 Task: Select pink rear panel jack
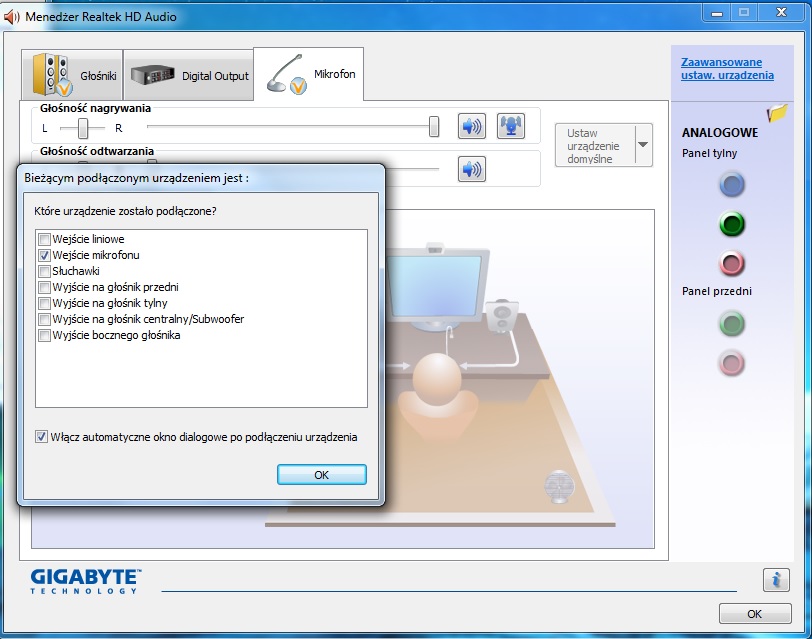coord(732,263)
